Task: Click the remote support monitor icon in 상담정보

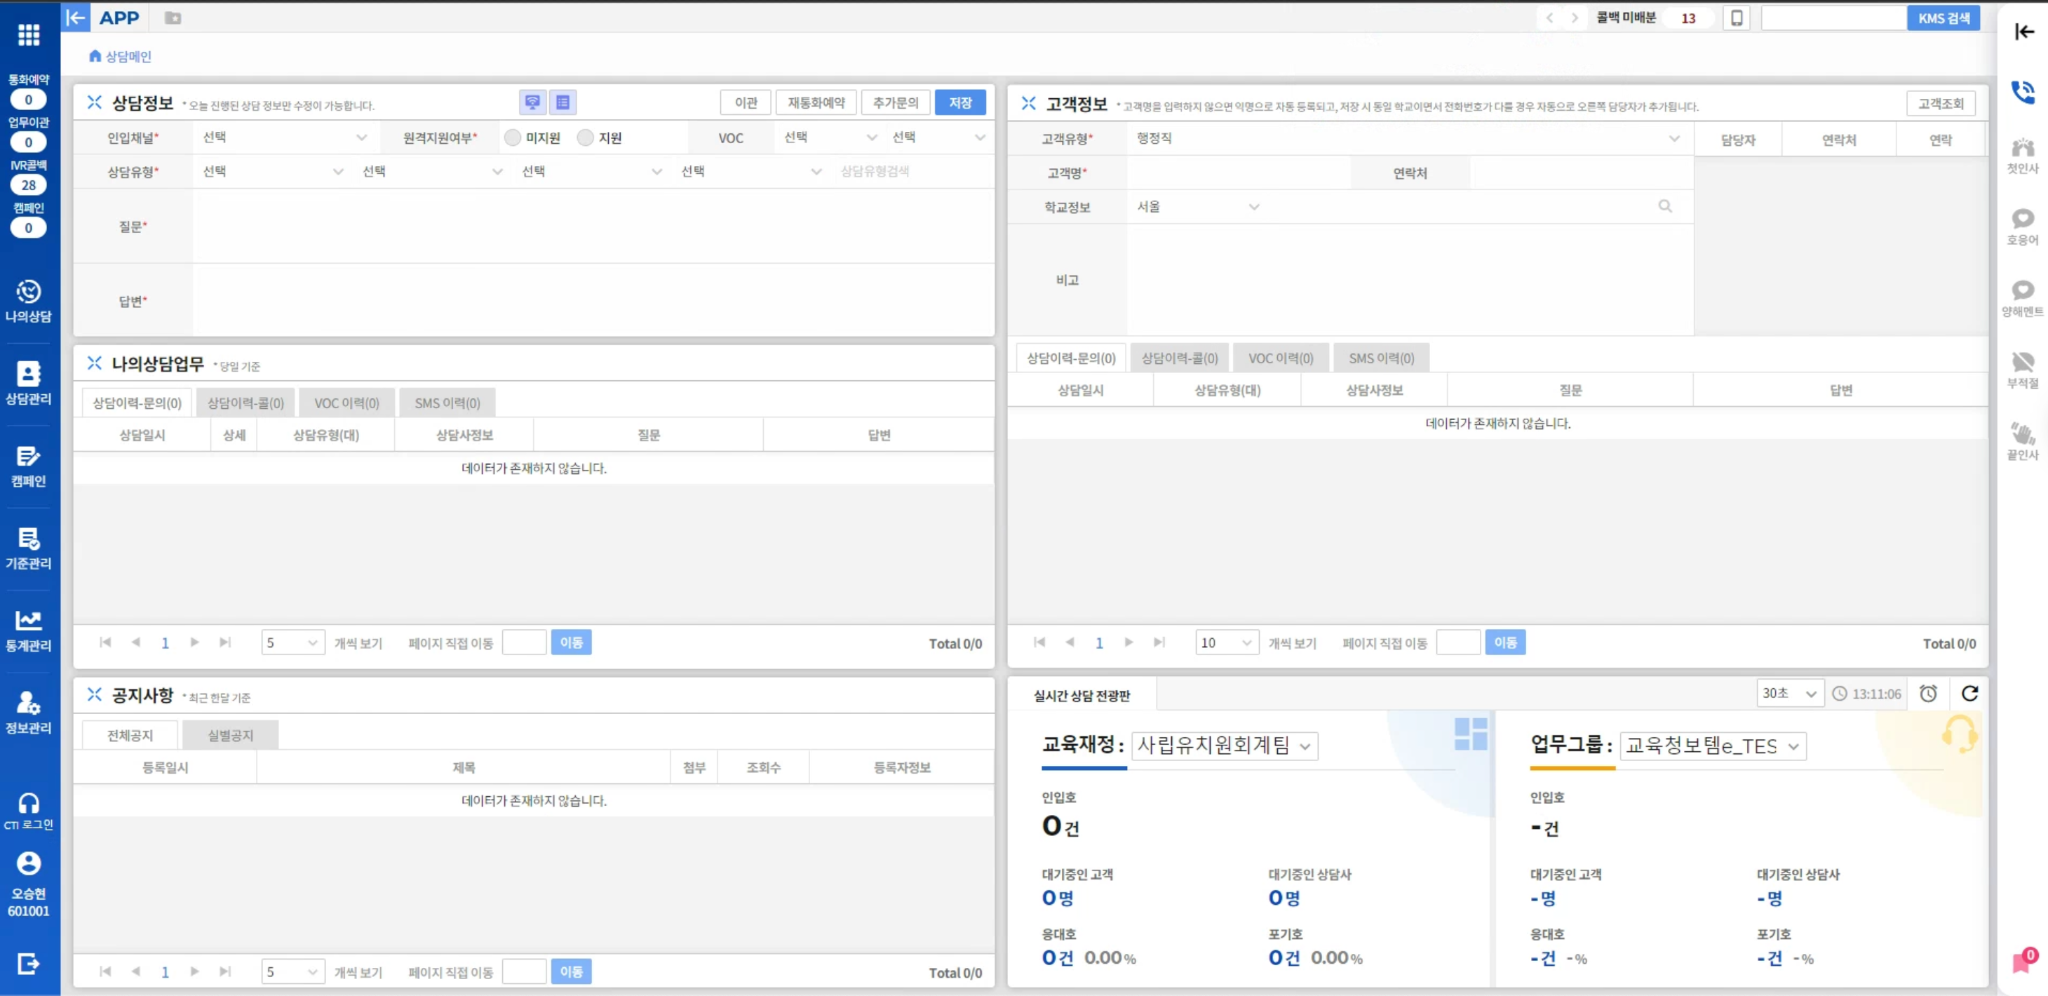Action: coord(532,102)
